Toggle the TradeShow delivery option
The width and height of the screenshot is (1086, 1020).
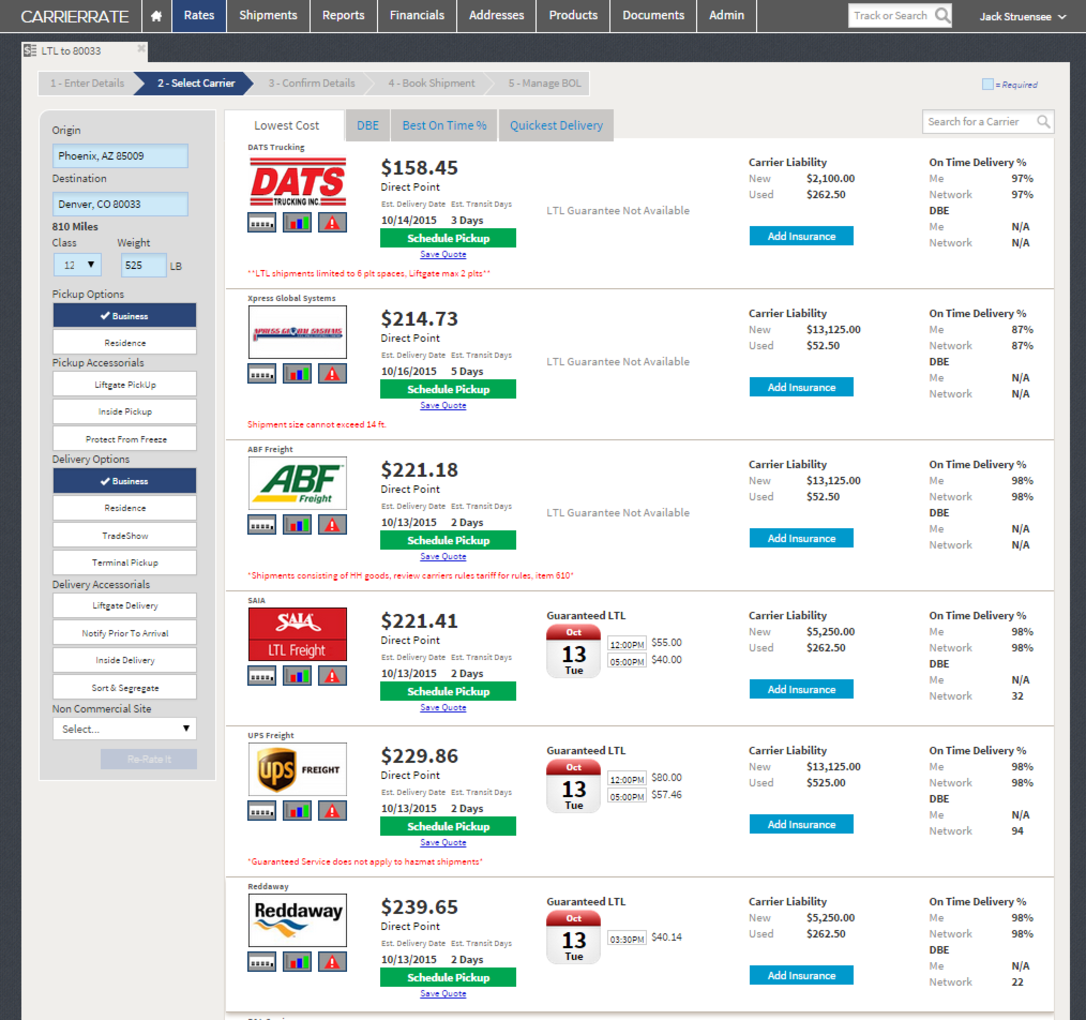coord(125,536)
